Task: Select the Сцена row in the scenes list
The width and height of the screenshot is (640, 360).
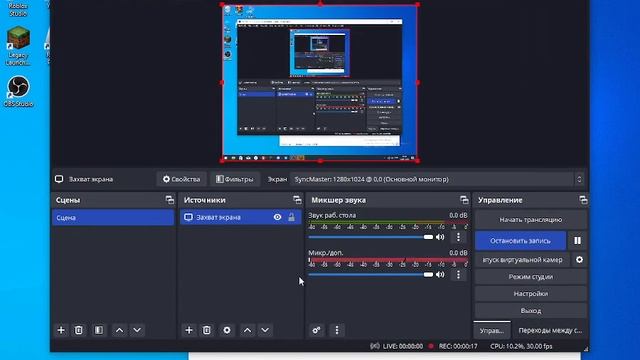Action: point(113,218)
